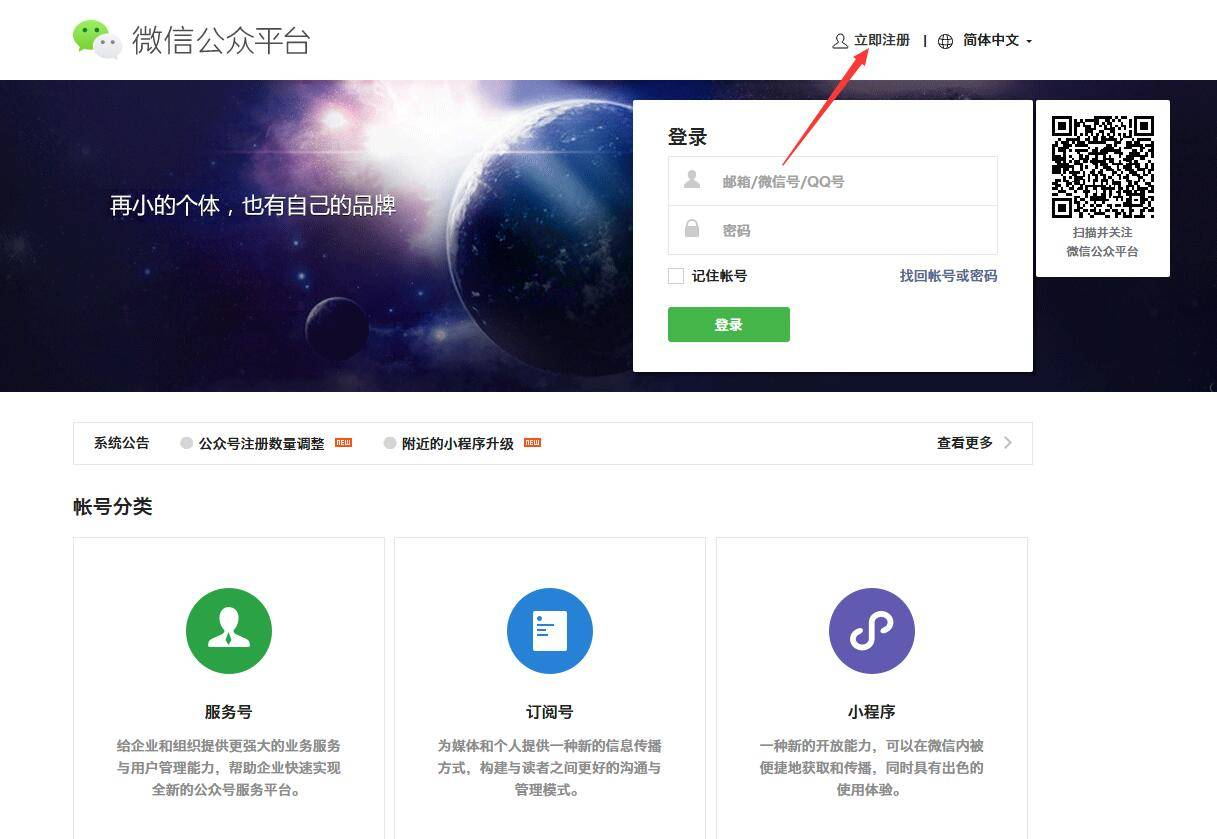
Task: Check the 记住帐号 checkbox
Action: click(676, 276)
